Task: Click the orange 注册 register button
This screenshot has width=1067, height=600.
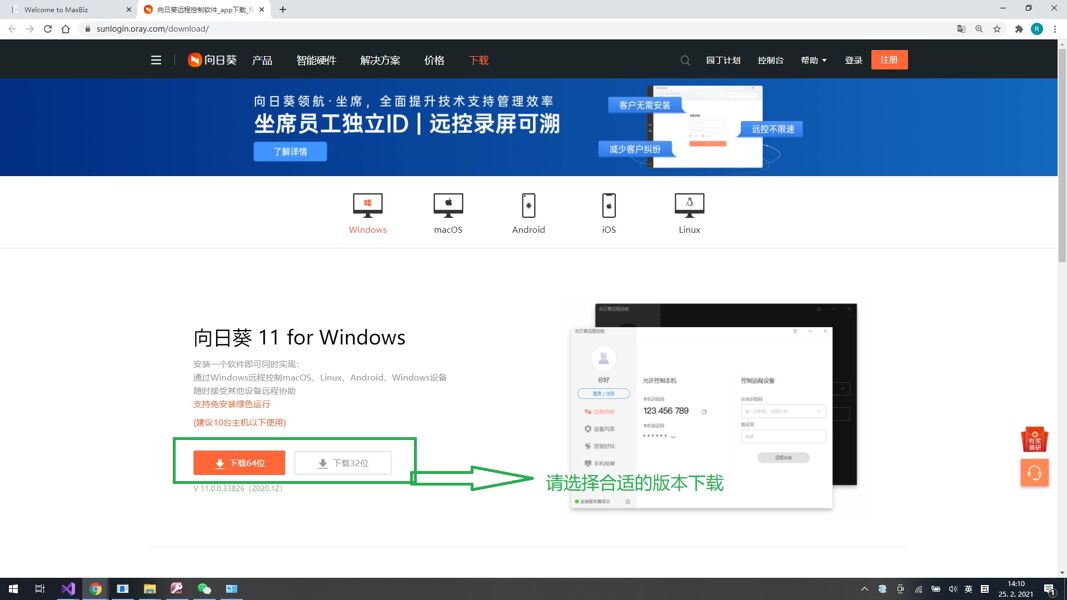Action: [889, 60]
